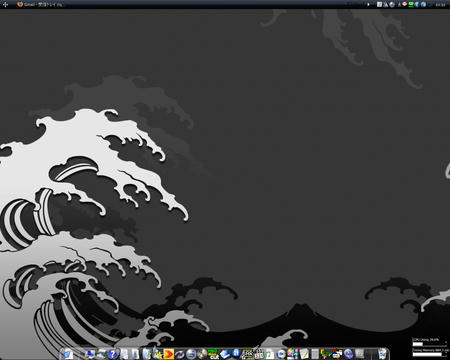This screenshot has height=360, width=450.
Task: Open the blue circular icon beside spreadsheet
Action: click(x=281, y=354)
